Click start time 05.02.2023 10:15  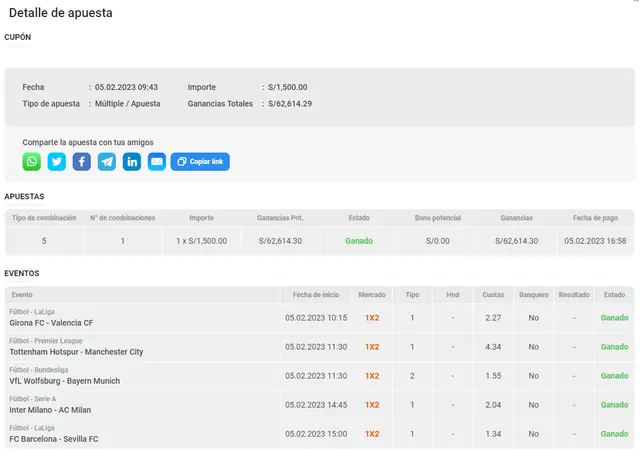point(316,318)
